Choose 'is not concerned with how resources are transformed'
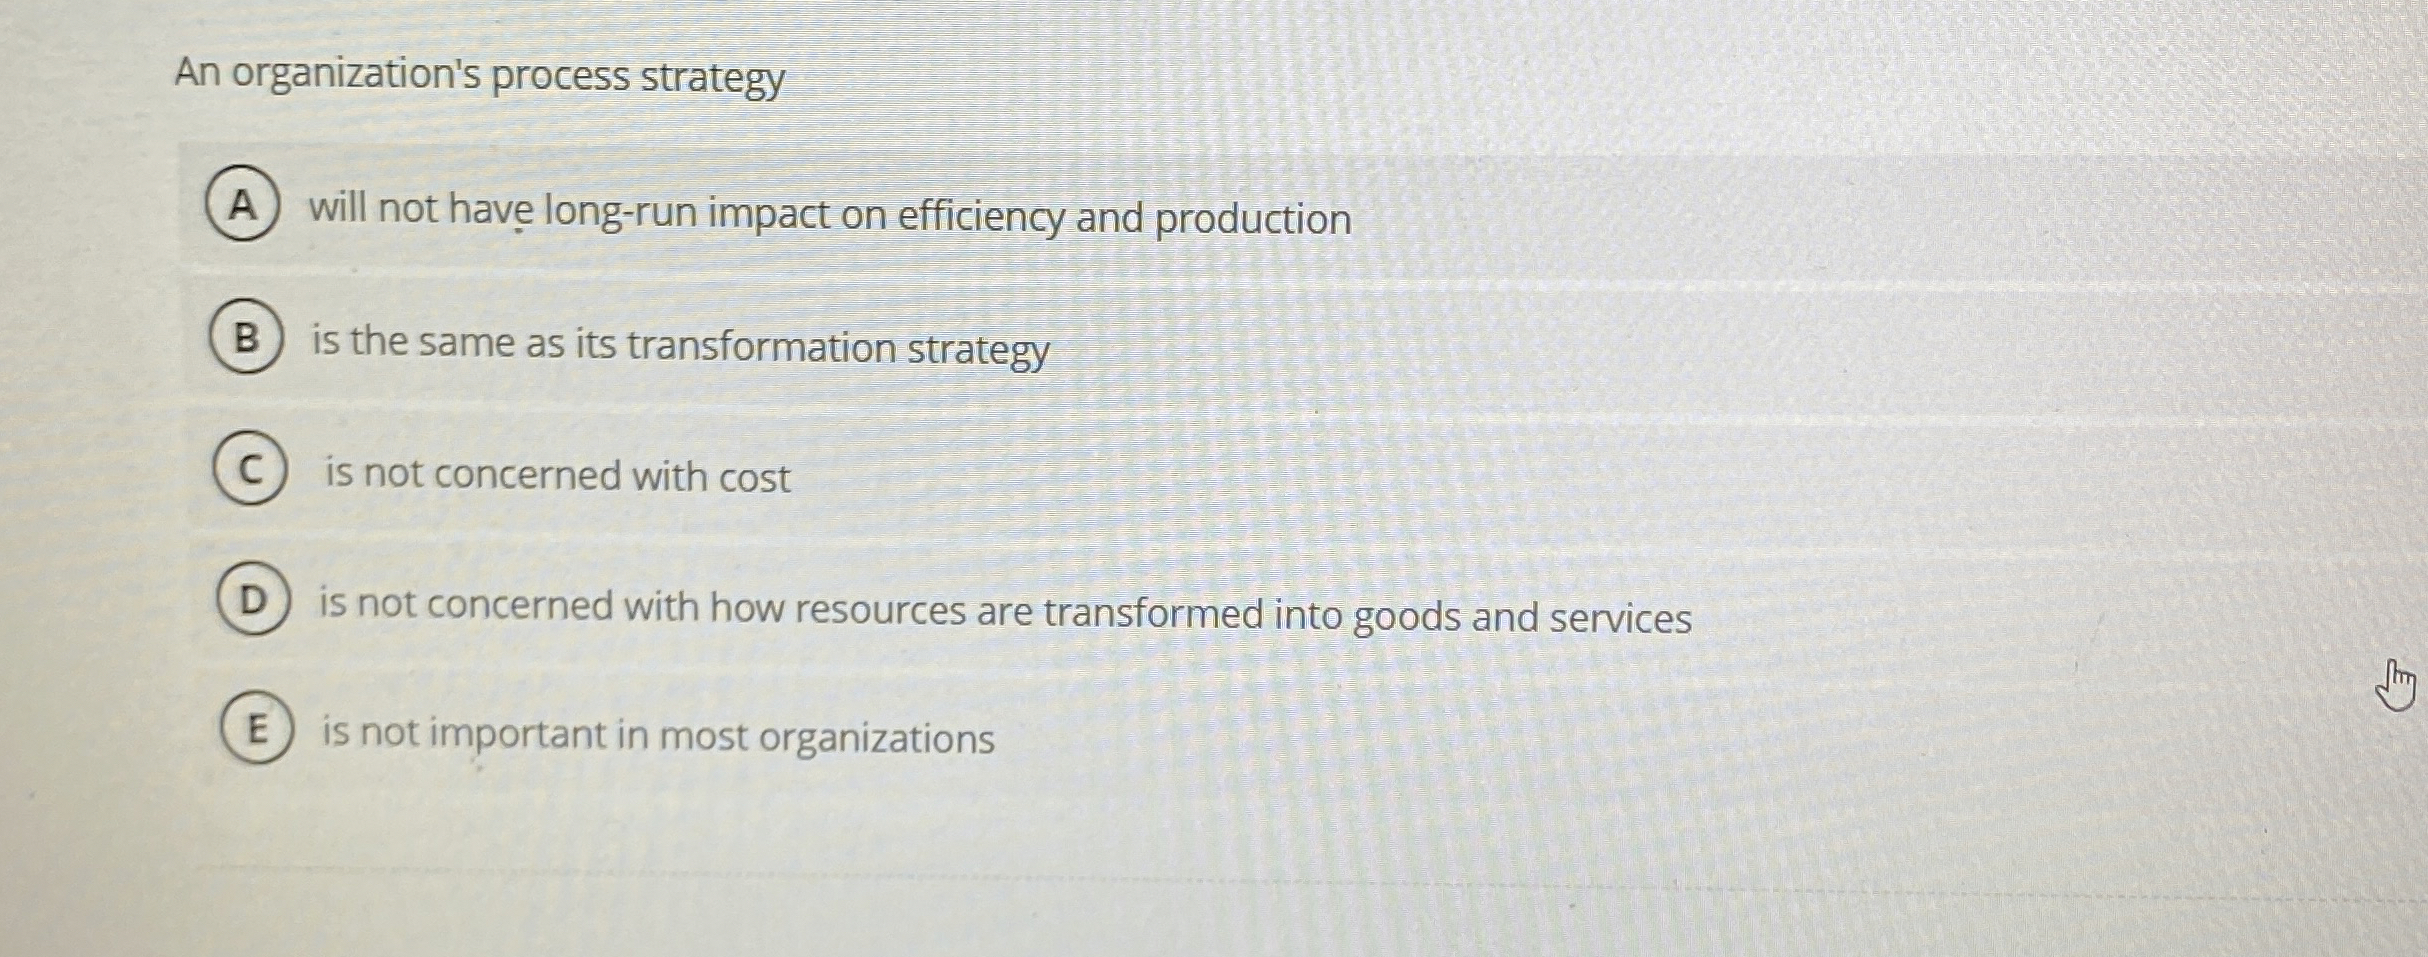2428x957 pixels. [x=1005, y=607]
